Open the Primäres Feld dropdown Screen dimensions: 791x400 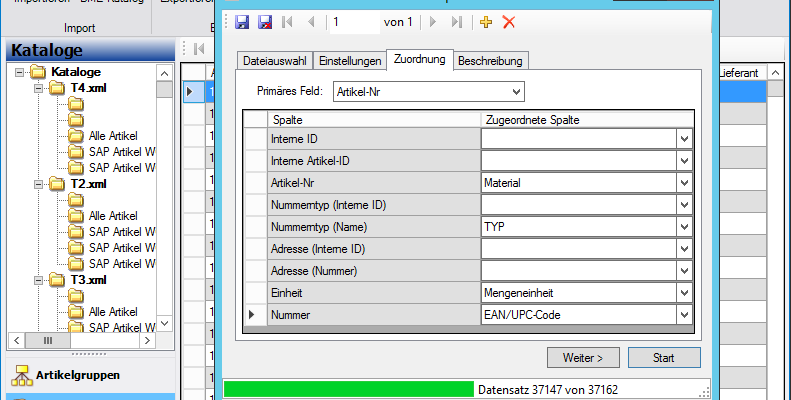[x=516, y=92]
